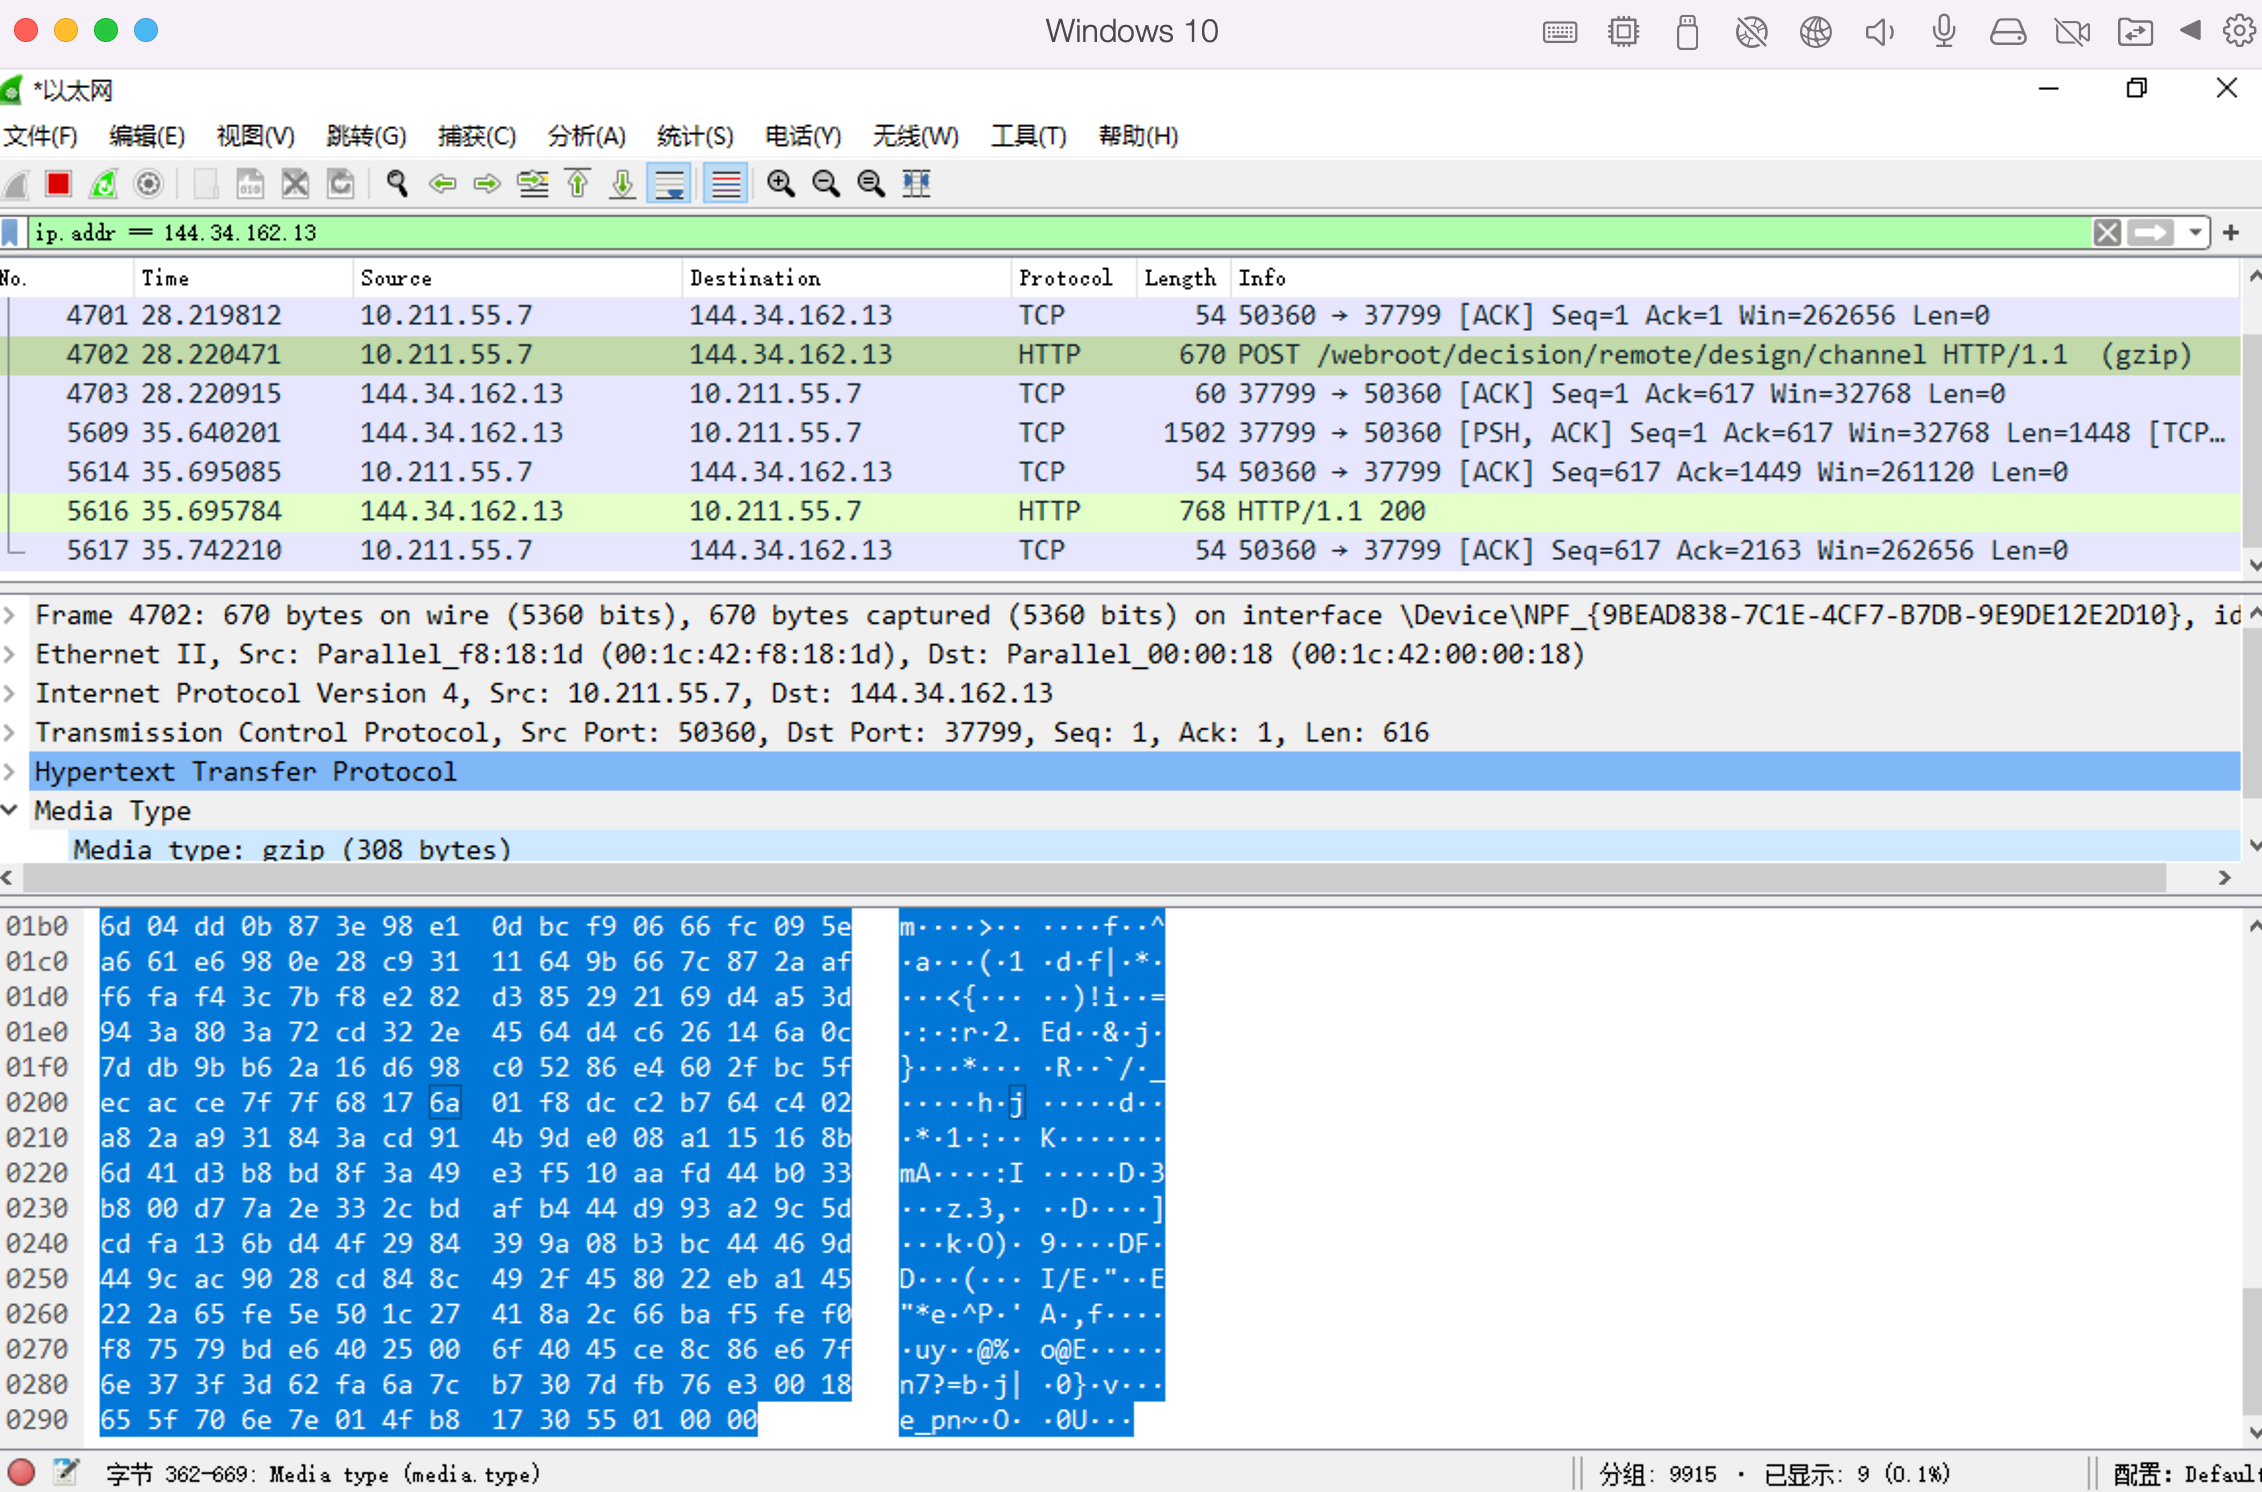The width and height of the screenshot is (2262, 1492).
Task: Apply the display filter arrow
Action: coord(2151,233)
